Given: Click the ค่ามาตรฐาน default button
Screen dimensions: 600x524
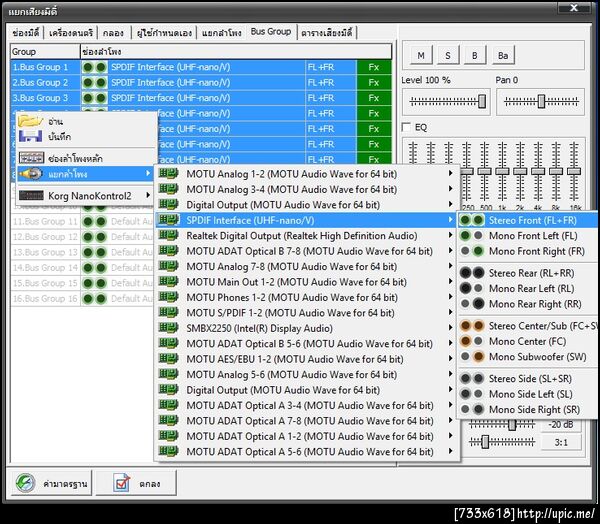Looking at the screenshot, I should [51, 483].
